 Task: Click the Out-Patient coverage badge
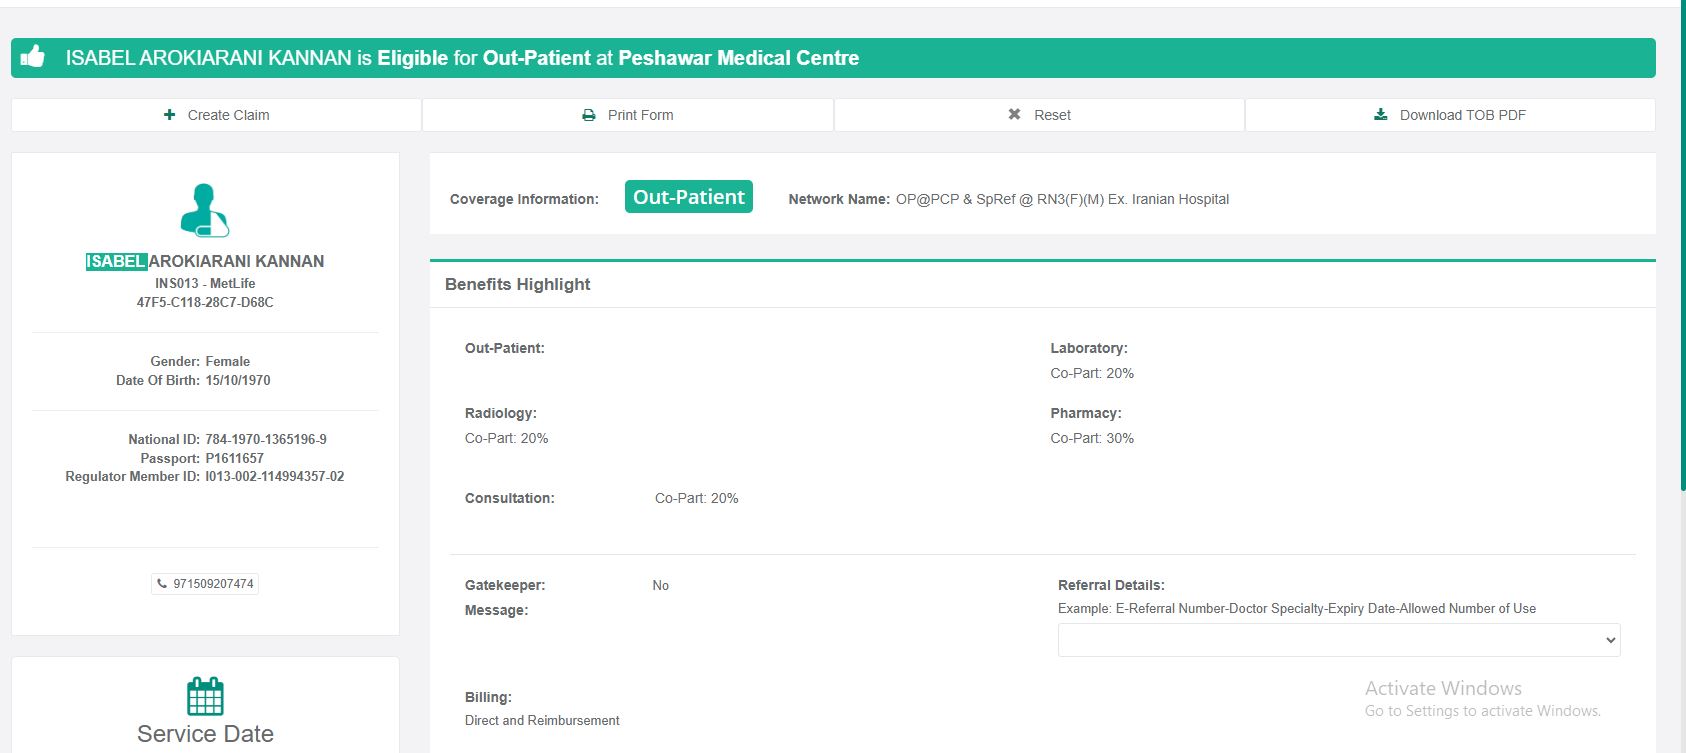[688, 197]
